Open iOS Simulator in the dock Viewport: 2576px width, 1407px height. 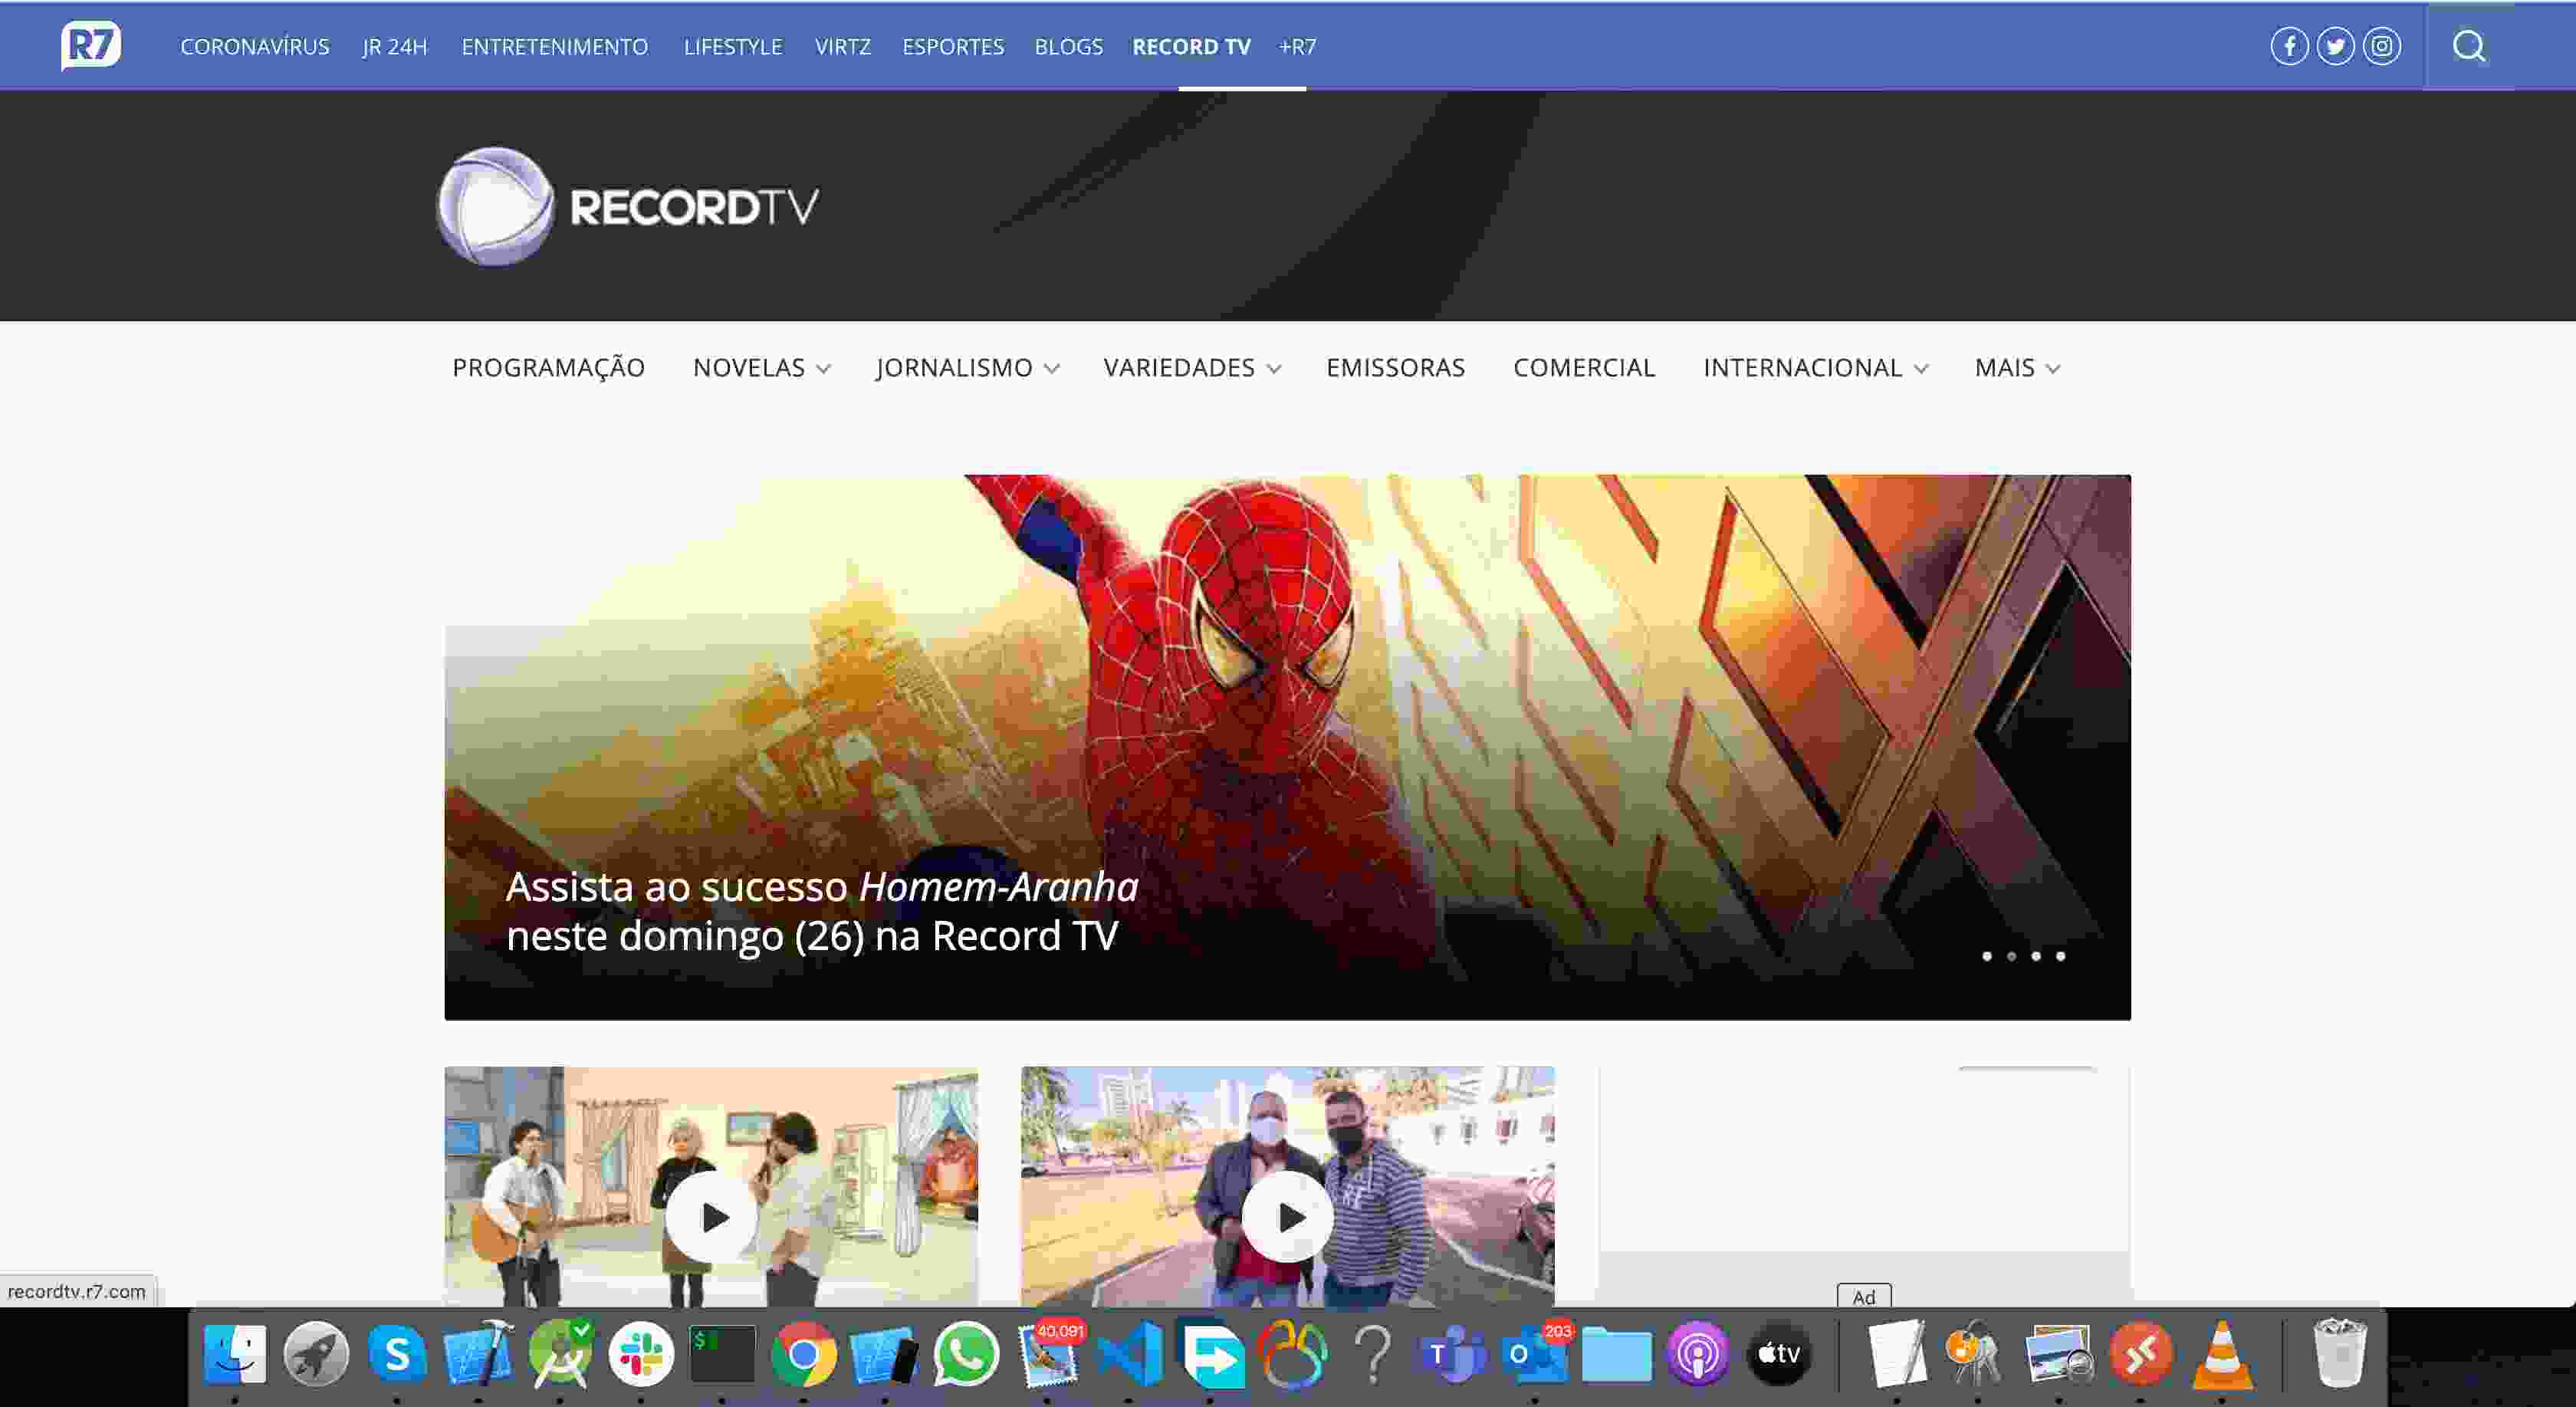[x=884, y=1355]
